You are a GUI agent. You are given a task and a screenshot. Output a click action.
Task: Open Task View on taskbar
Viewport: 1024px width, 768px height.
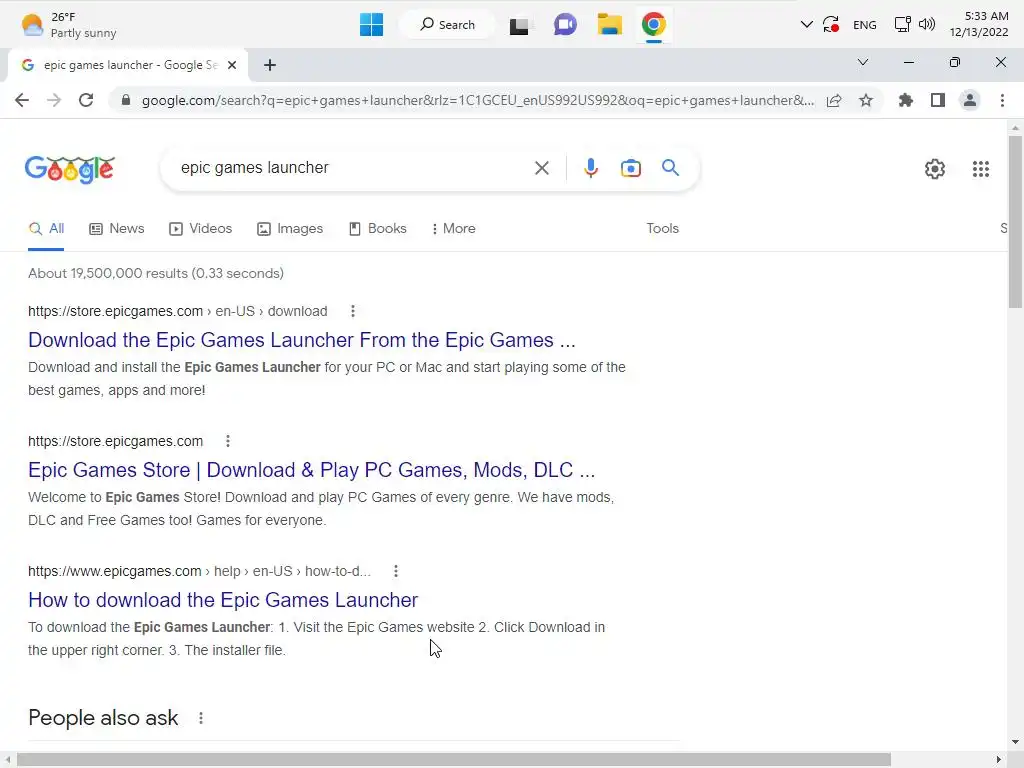pos(520,25)
